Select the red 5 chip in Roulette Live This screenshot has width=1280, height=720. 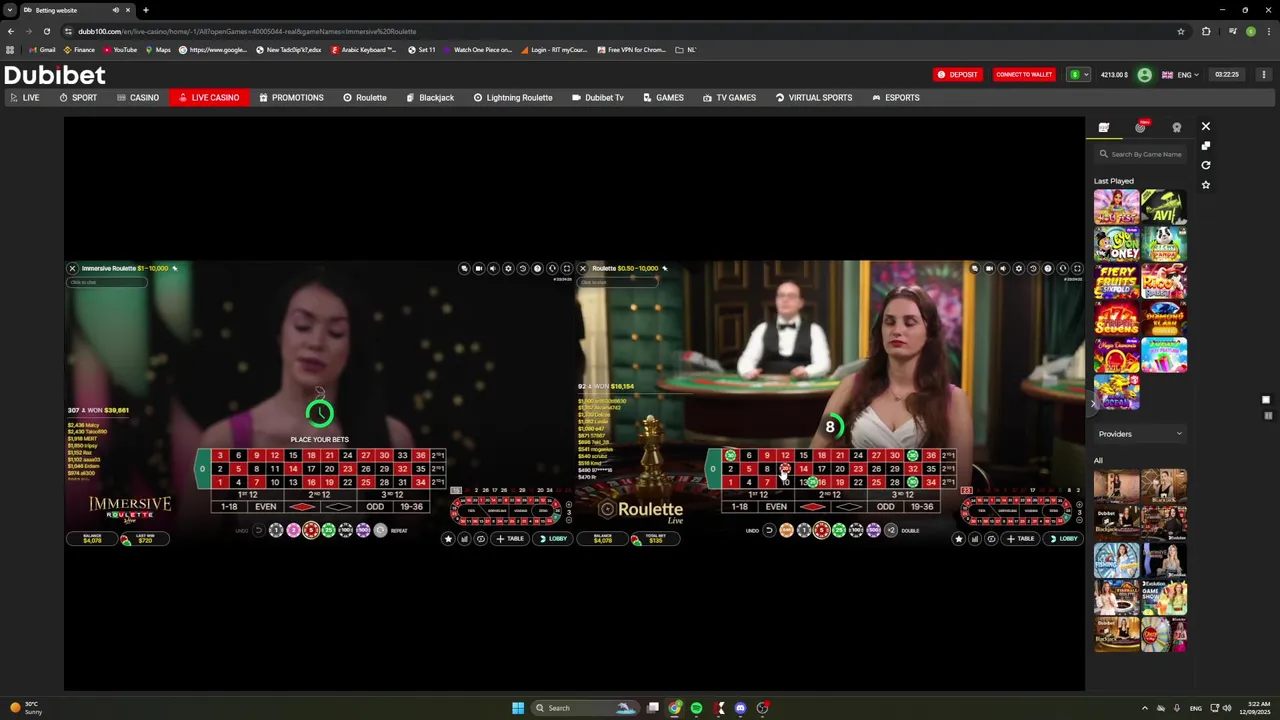[821, 531]
